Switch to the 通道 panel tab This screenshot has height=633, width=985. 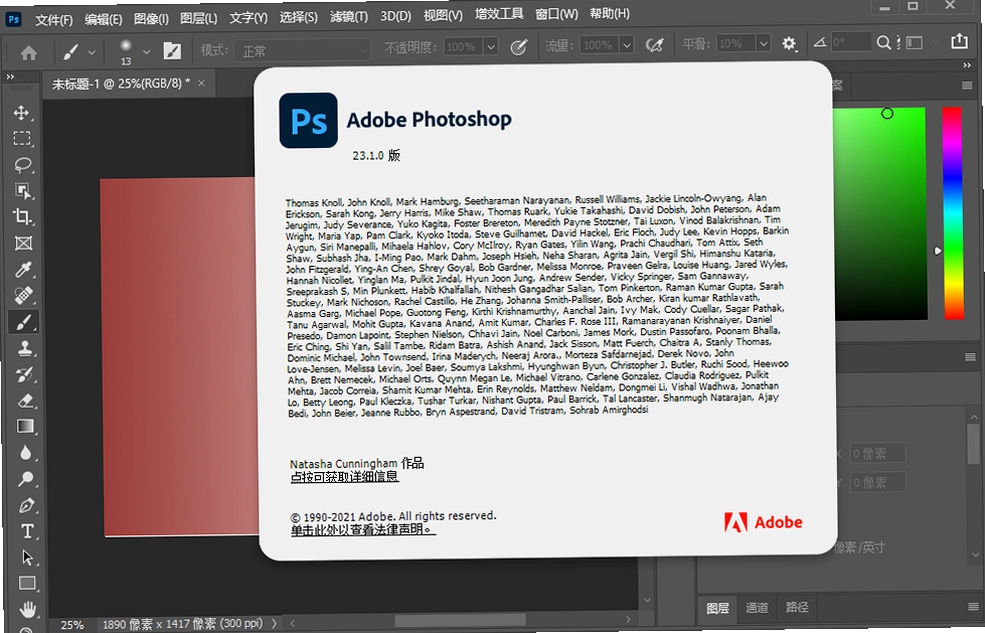coord(756,607)
